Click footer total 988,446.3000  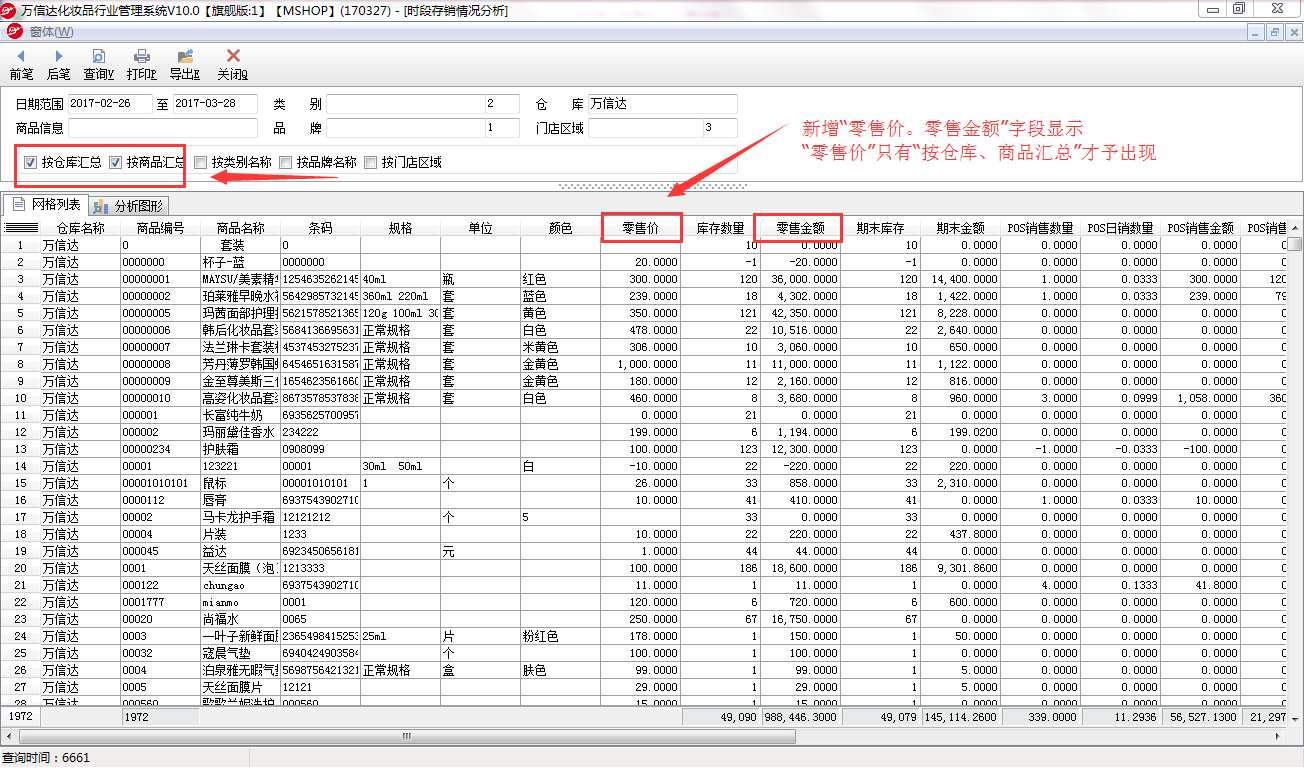click(x=801, y=717)
